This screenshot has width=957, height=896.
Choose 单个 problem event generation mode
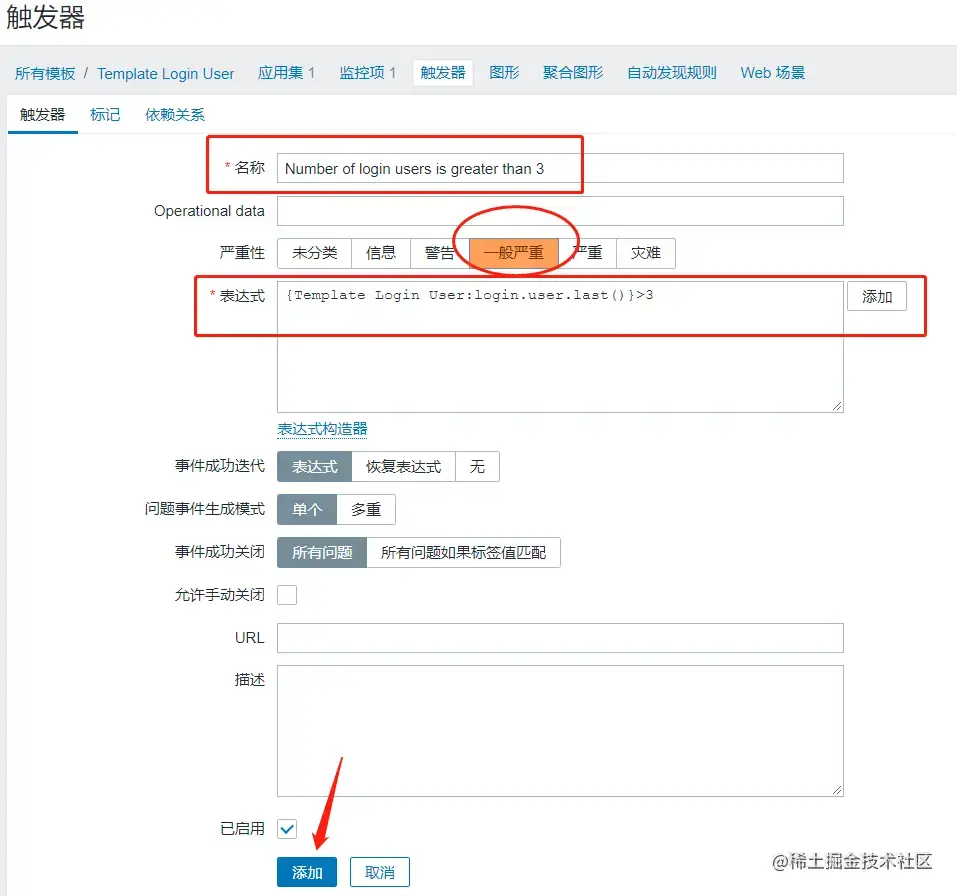(x=307, y=510)
